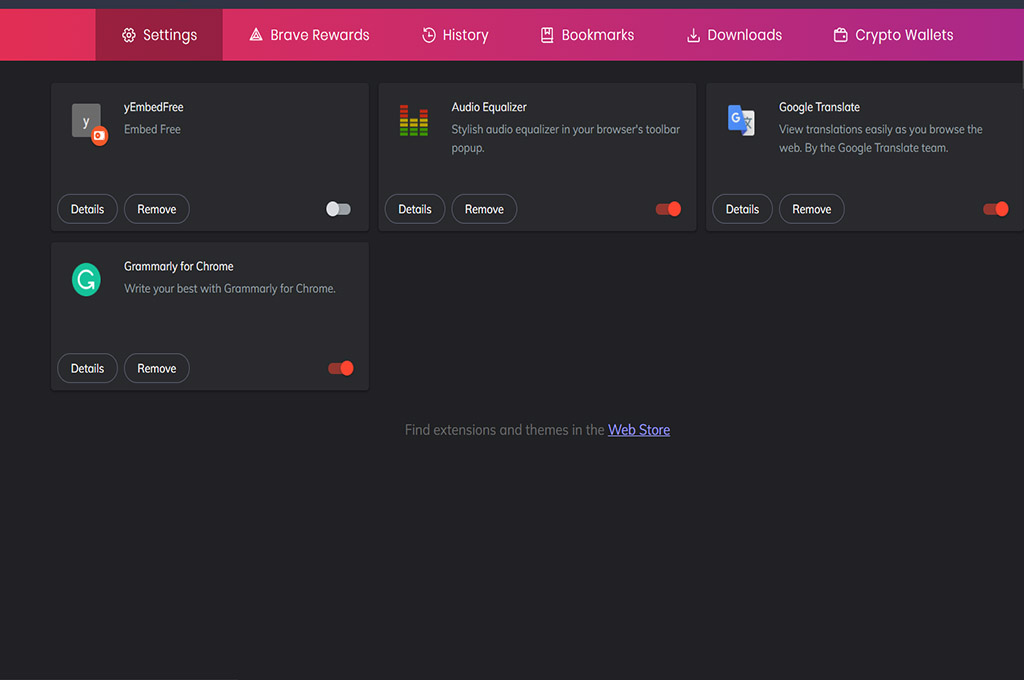Select the Audio Equalizer title text
Viewport: 1024px width, 680px height.
[x=489, y=107]
